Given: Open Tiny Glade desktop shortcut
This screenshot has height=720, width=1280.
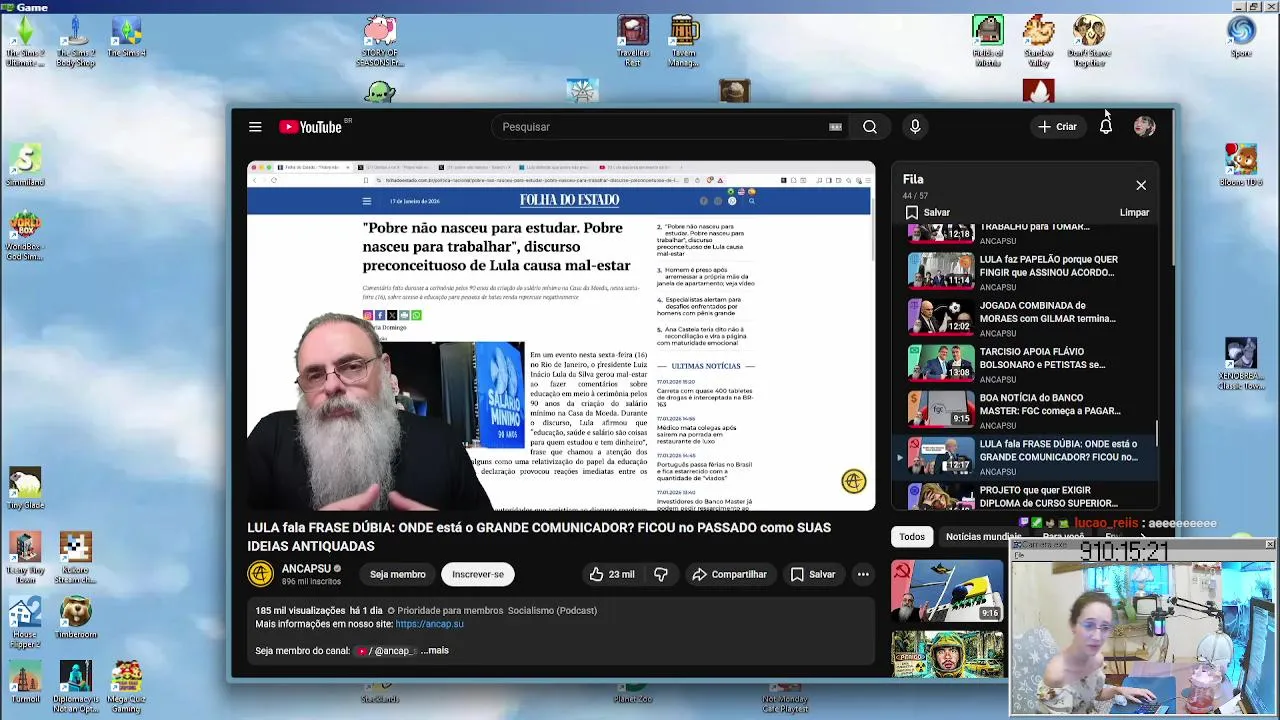Looking at the screenshot, I should 25,489.
